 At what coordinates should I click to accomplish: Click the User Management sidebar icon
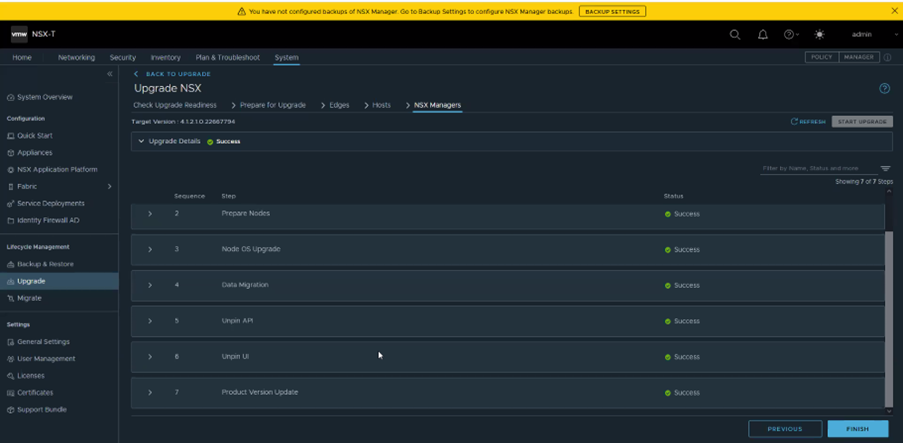coord(10,359)
